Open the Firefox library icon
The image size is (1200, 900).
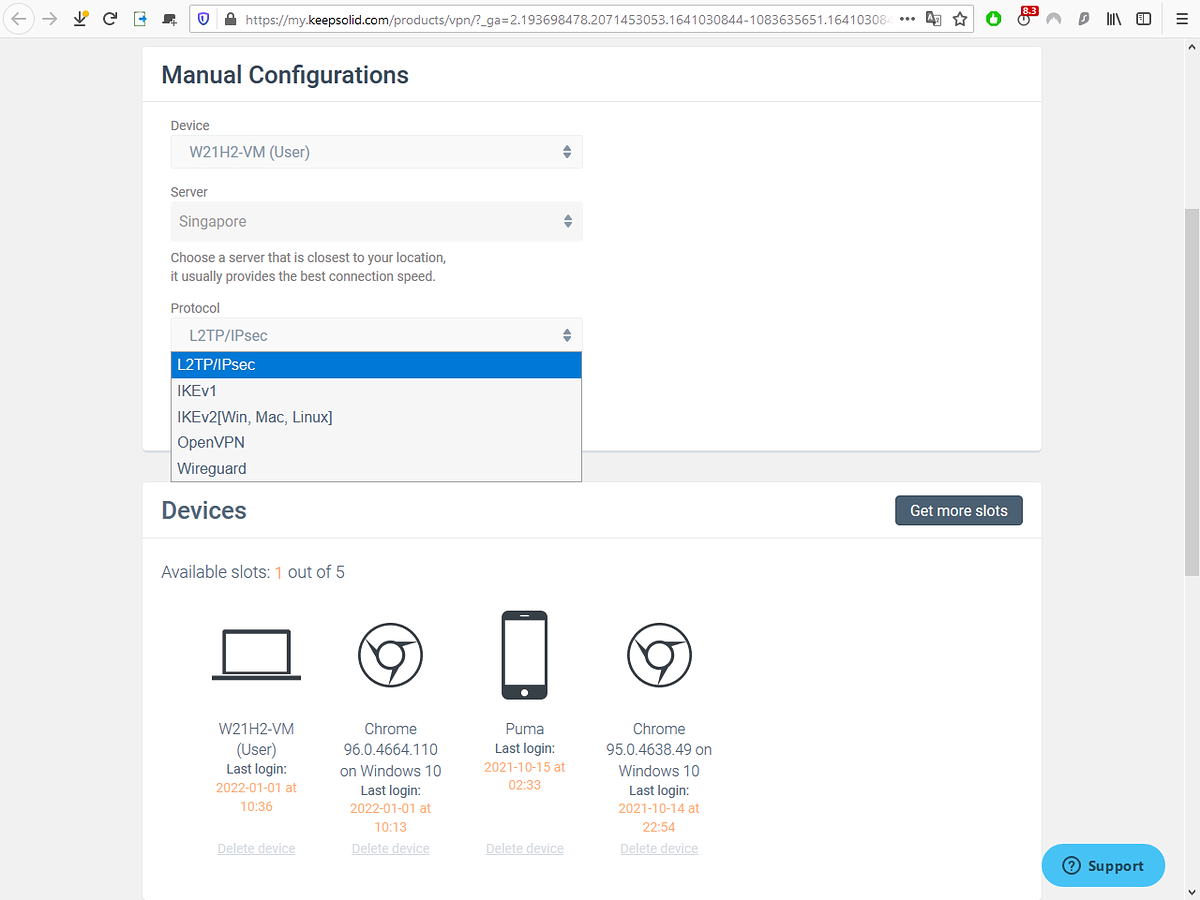(1114, 18)
